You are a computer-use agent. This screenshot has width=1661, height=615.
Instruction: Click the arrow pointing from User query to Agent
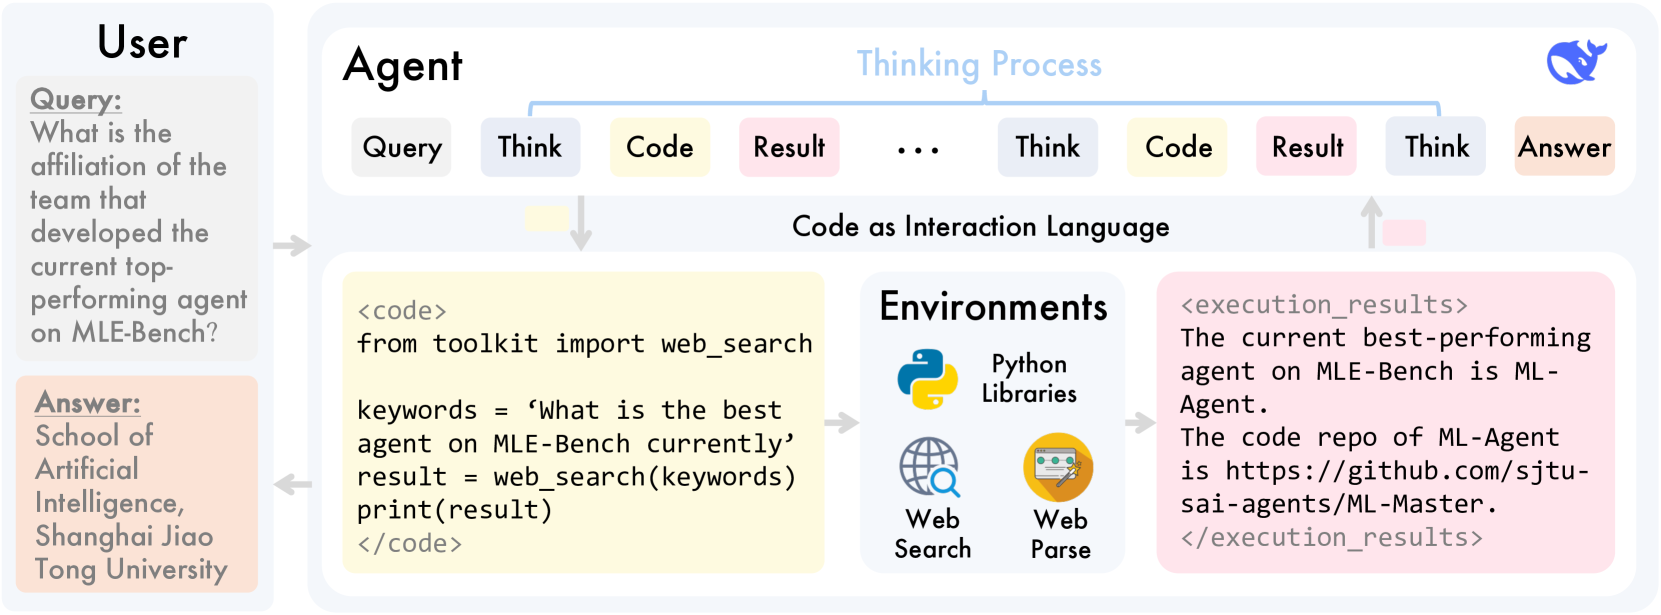tap(291, 245)
